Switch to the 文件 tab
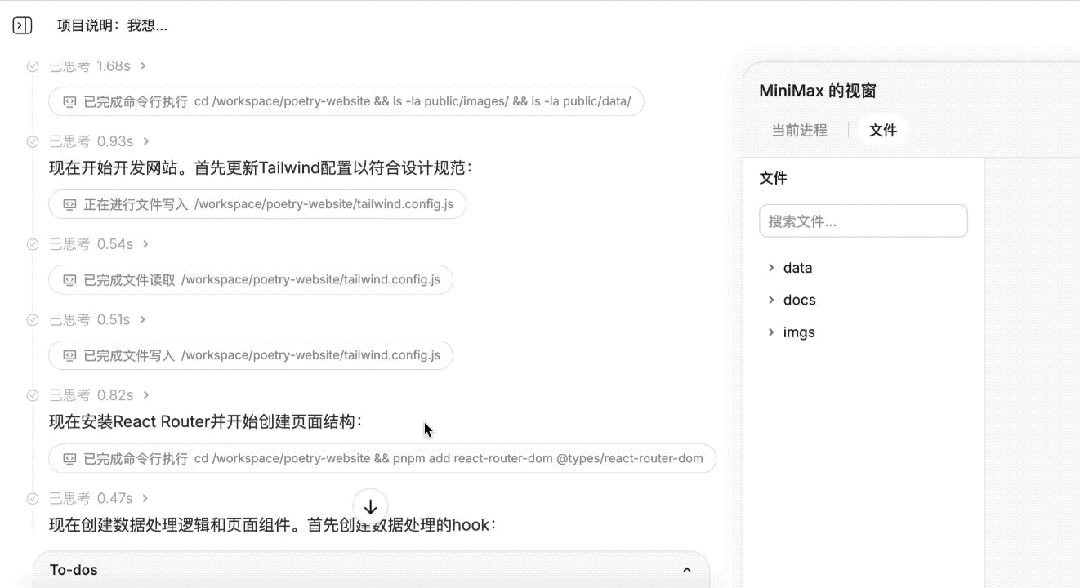The image size is (1080, 588). (882, 129)
